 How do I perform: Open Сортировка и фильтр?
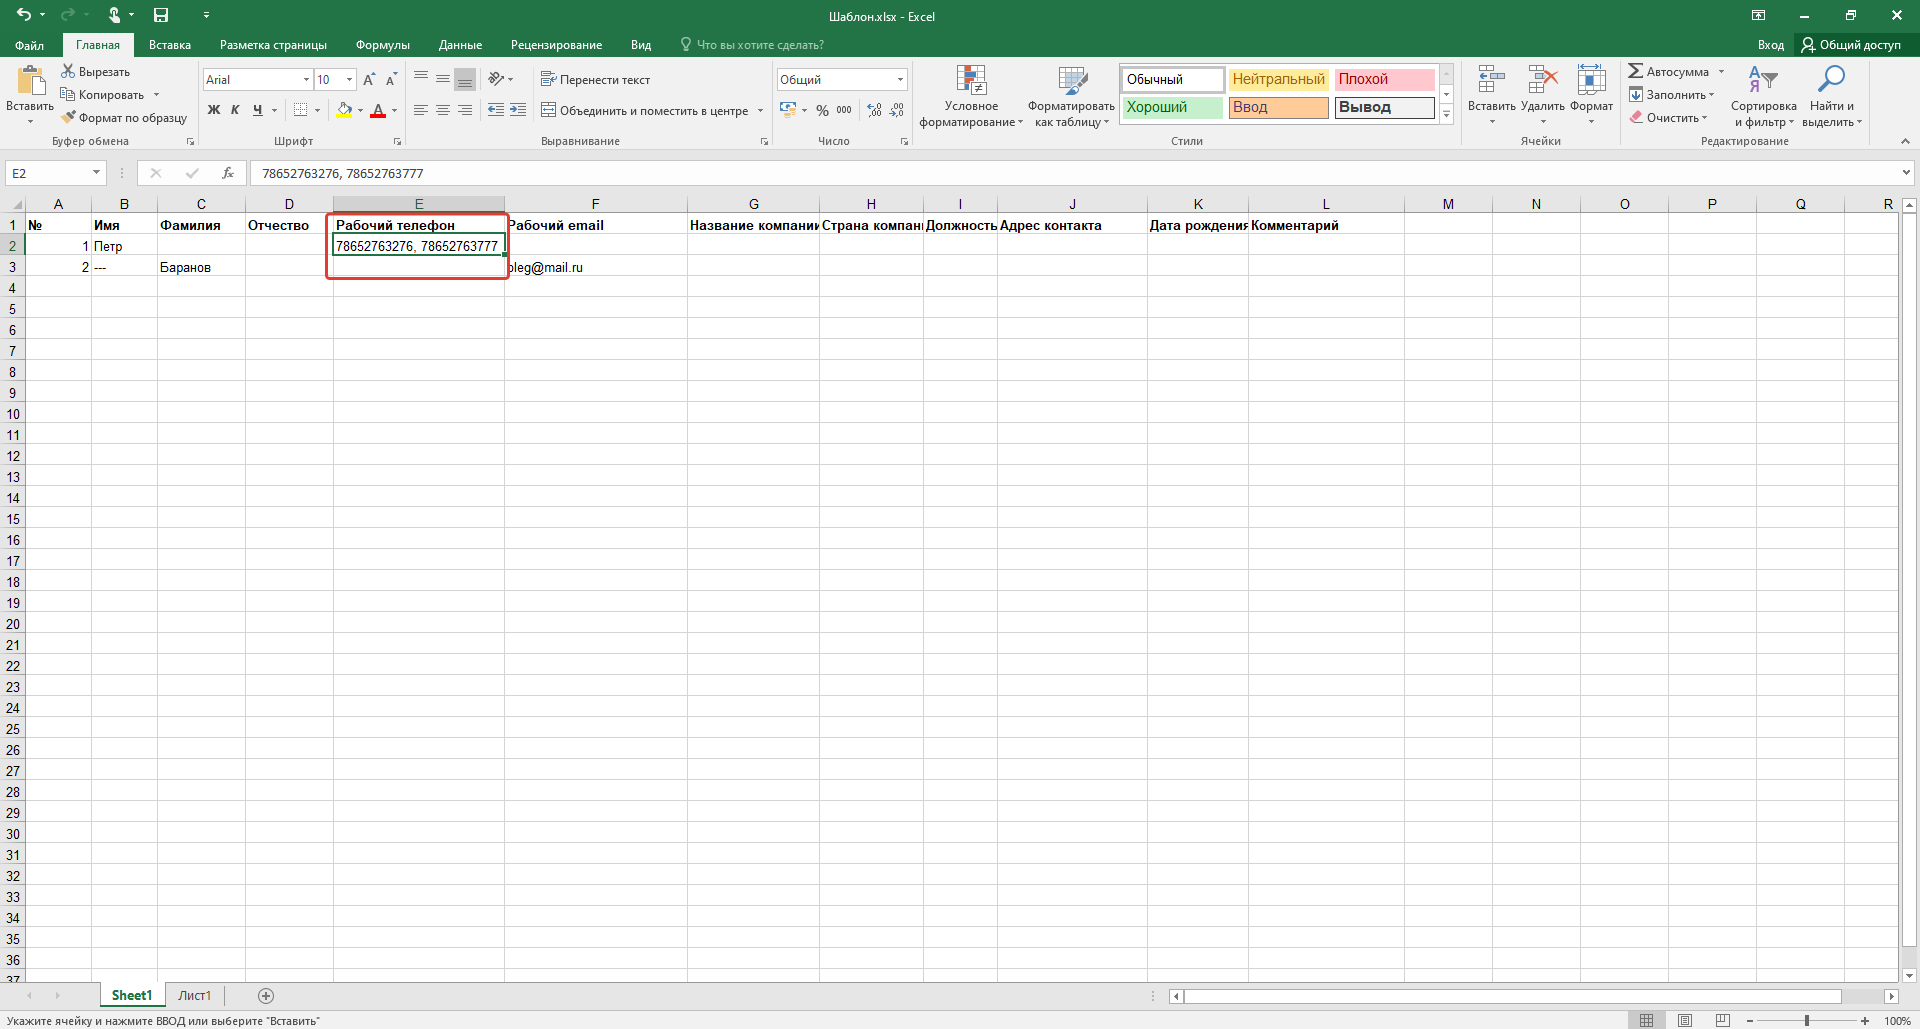1763,97
